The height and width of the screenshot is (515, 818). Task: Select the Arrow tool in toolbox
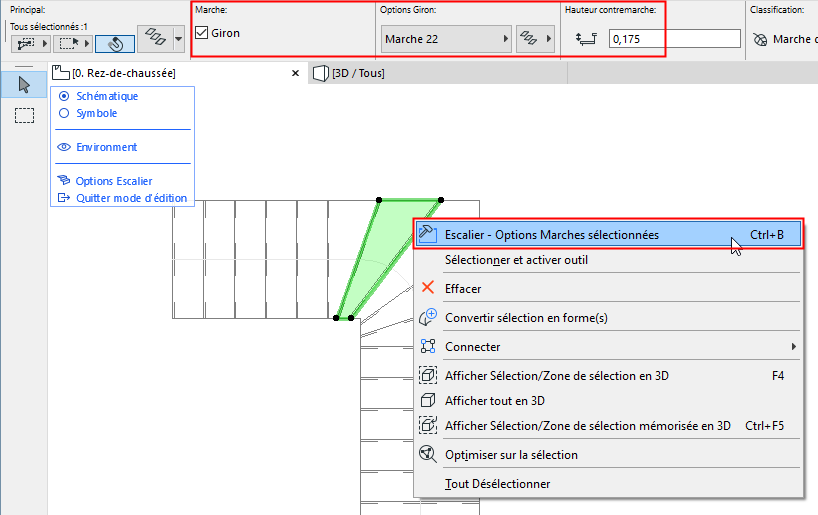(x=24, y=85)
